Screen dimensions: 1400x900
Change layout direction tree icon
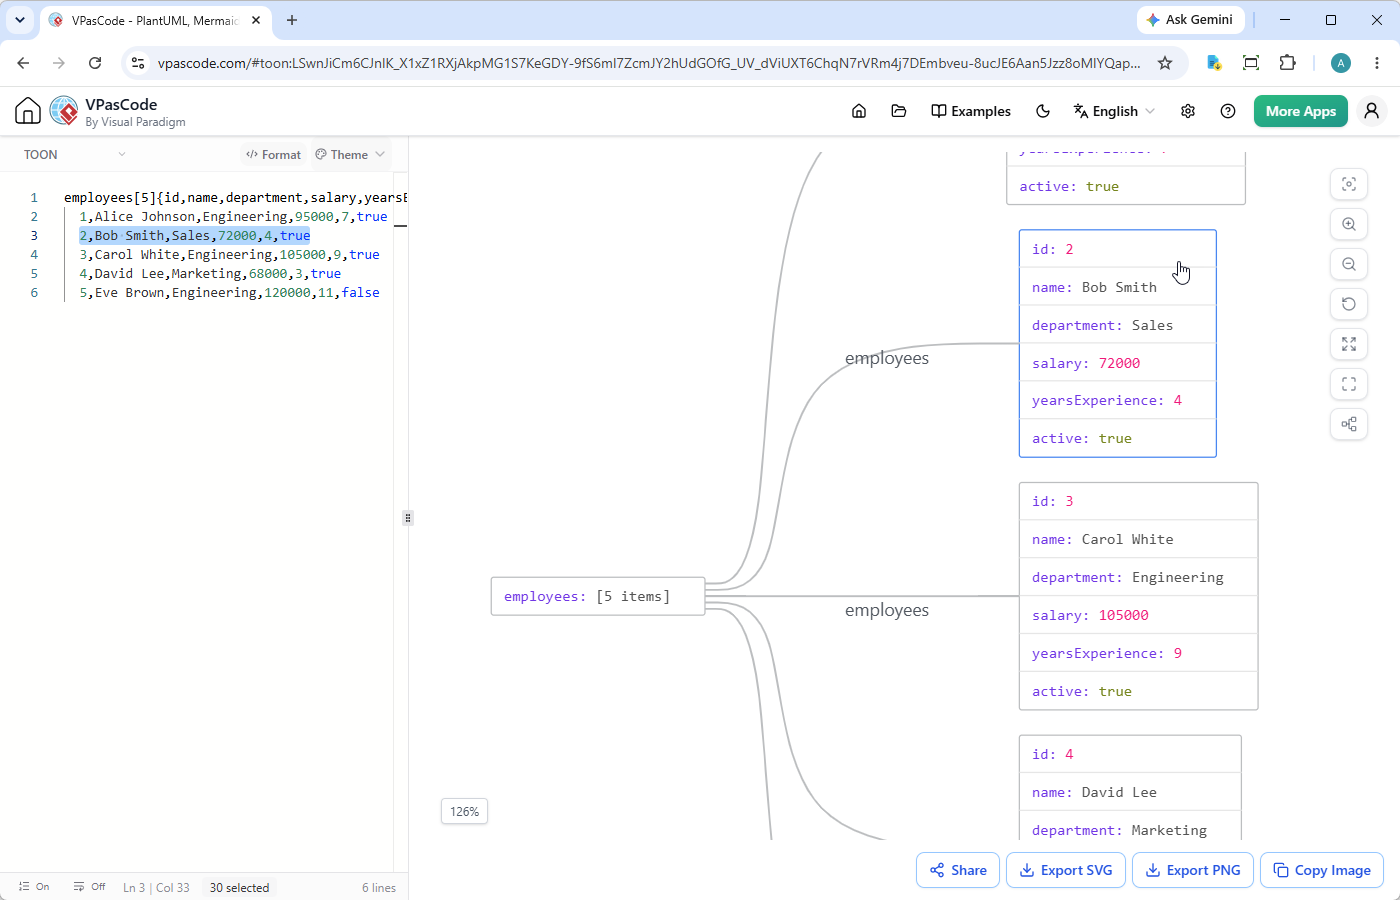tap(1349, 424)
